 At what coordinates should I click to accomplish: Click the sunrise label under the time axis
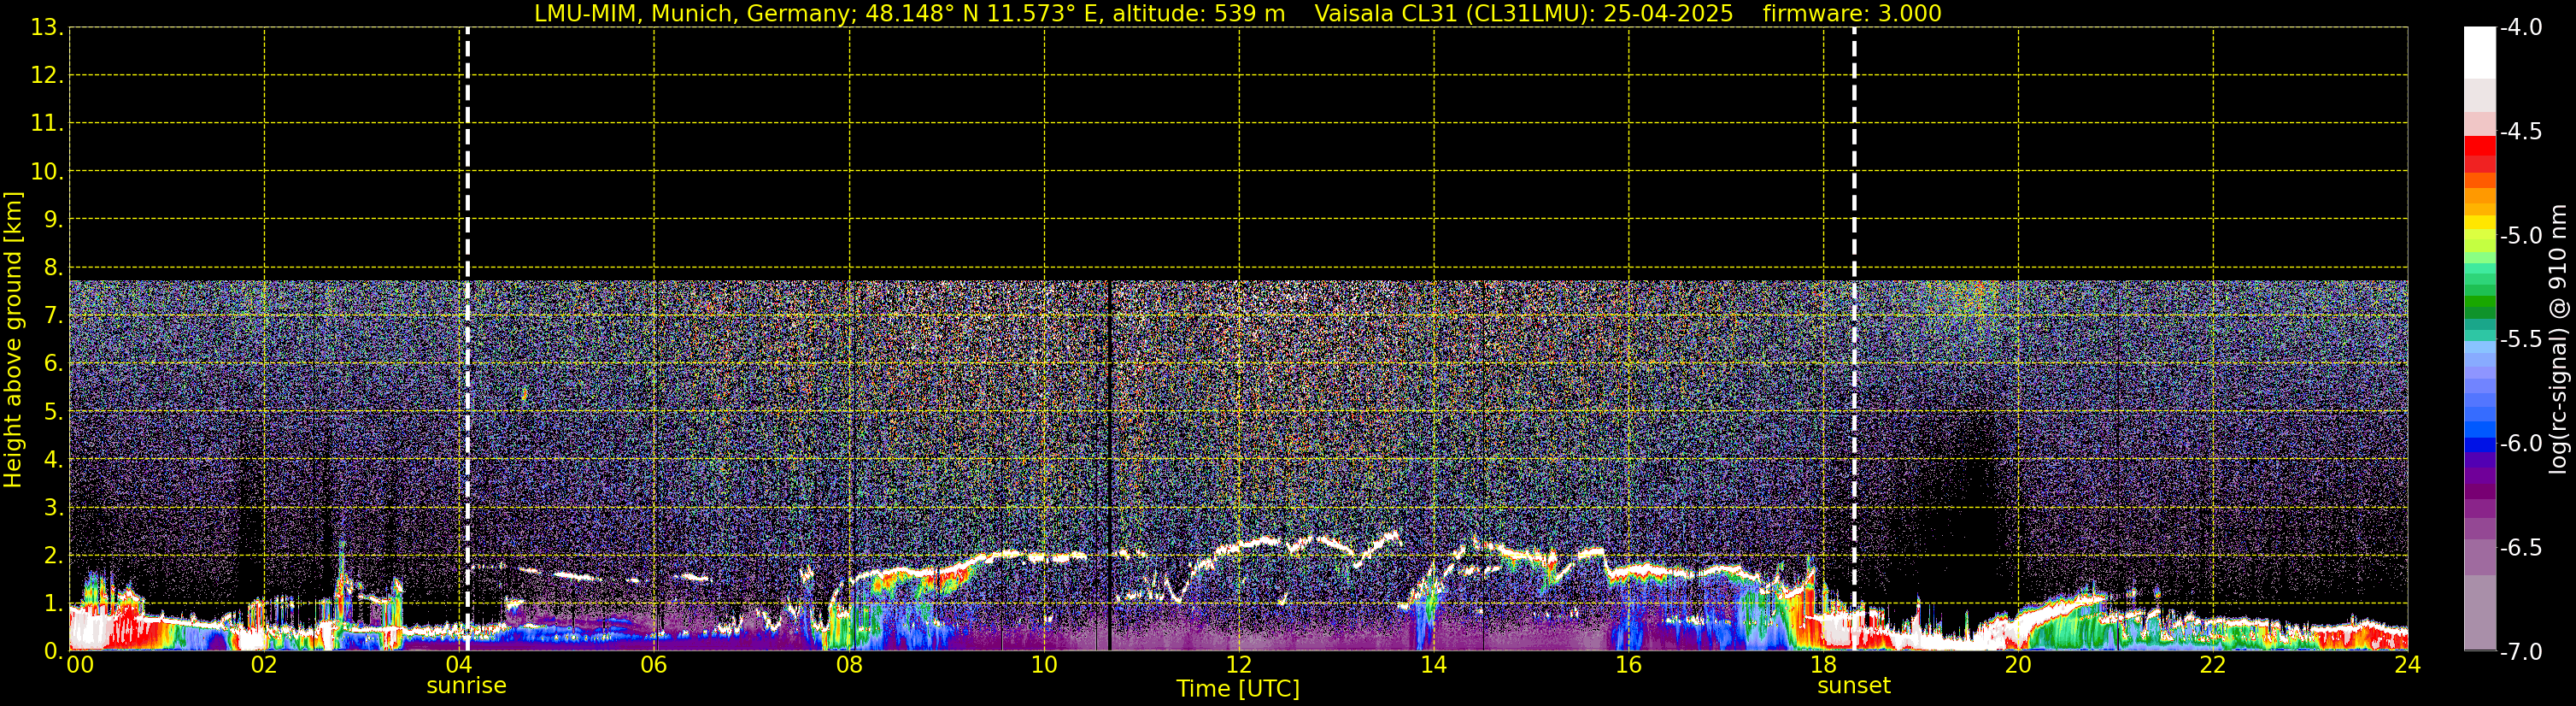[466, 686]
